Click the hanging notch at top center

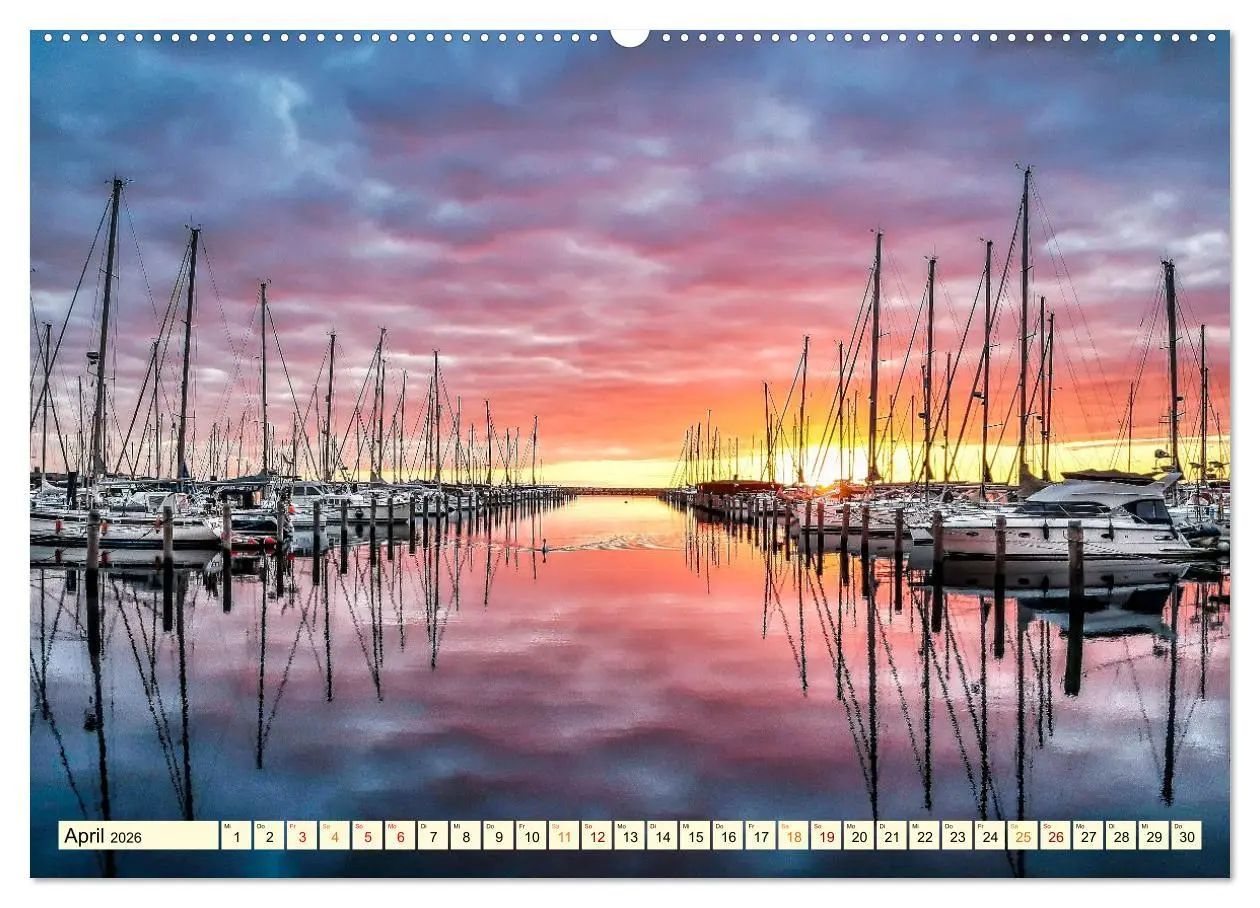click(629, 37)
